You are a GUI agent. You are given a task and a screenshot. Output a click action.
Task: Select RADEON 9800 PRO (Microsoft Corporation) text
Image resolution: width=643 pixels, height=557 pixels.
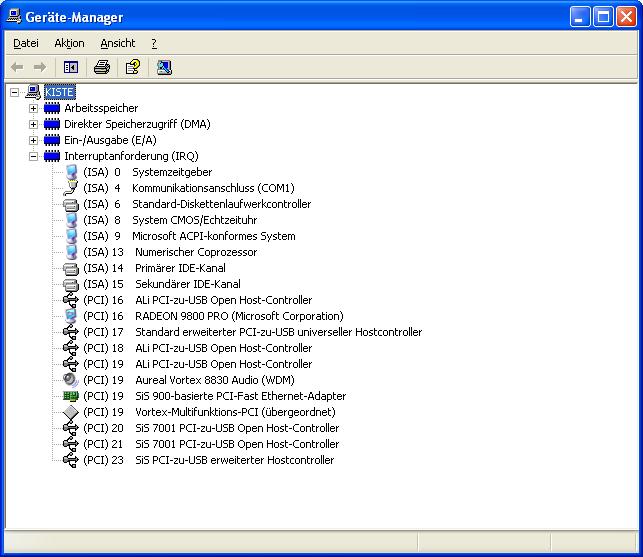239,316
